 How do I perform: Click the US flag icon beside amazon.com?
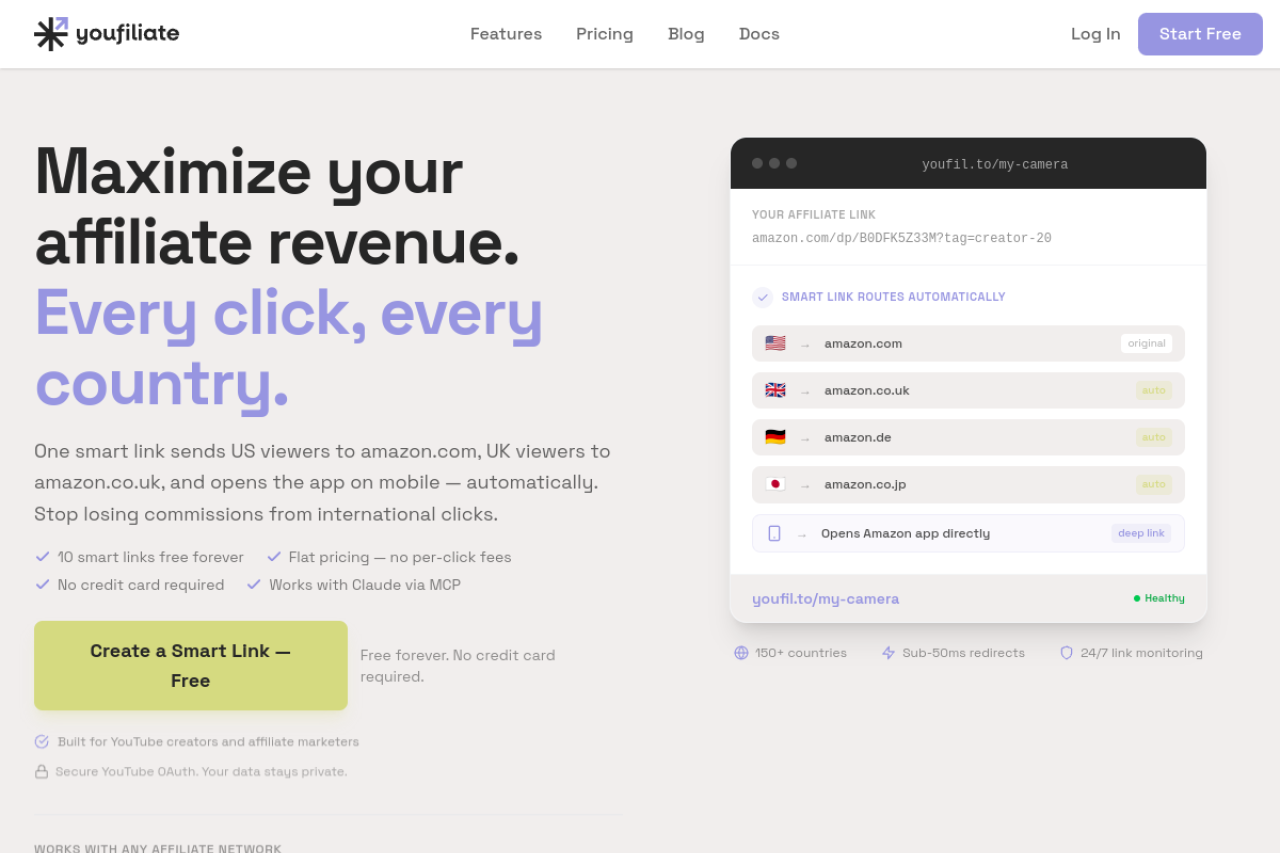[775, 344]
